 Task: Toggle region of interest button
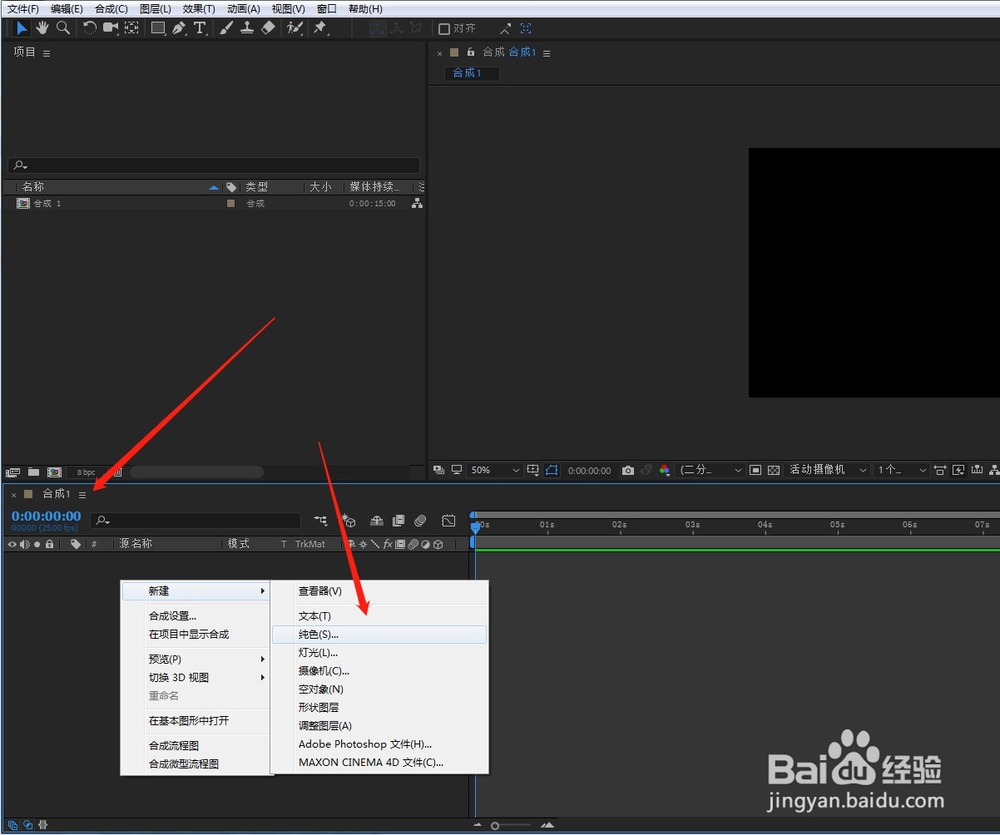coord(755,470)
